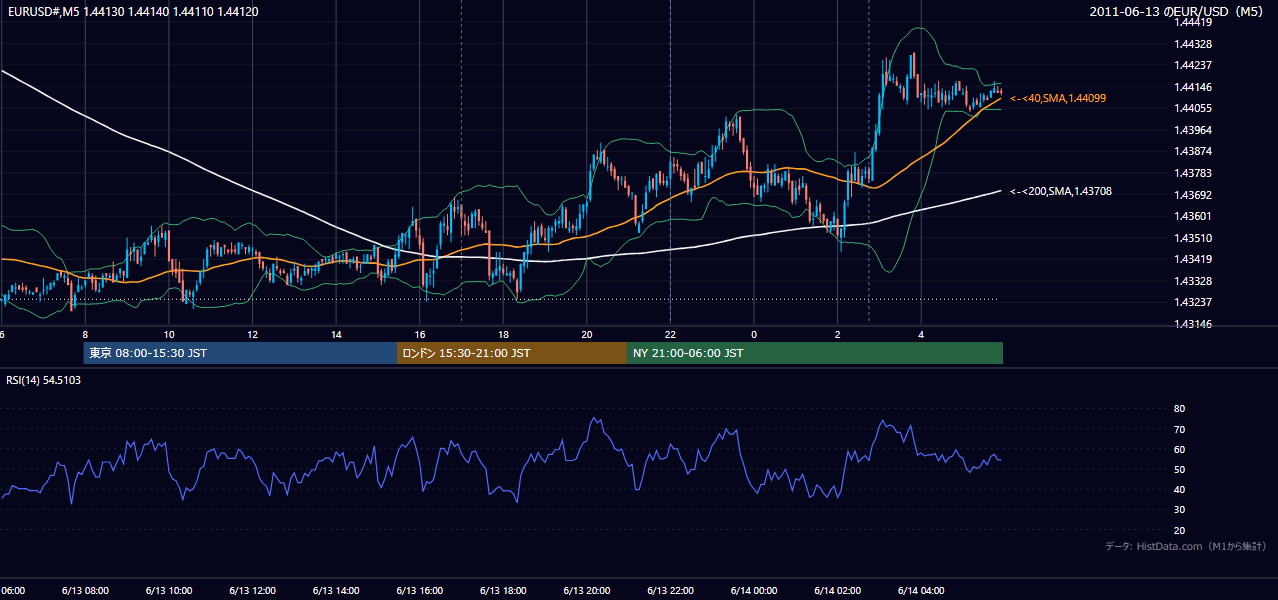Click price axis label 1.44419
Image resolution: width=1278 pixels, height=600 pixels.
(1193, 23)
